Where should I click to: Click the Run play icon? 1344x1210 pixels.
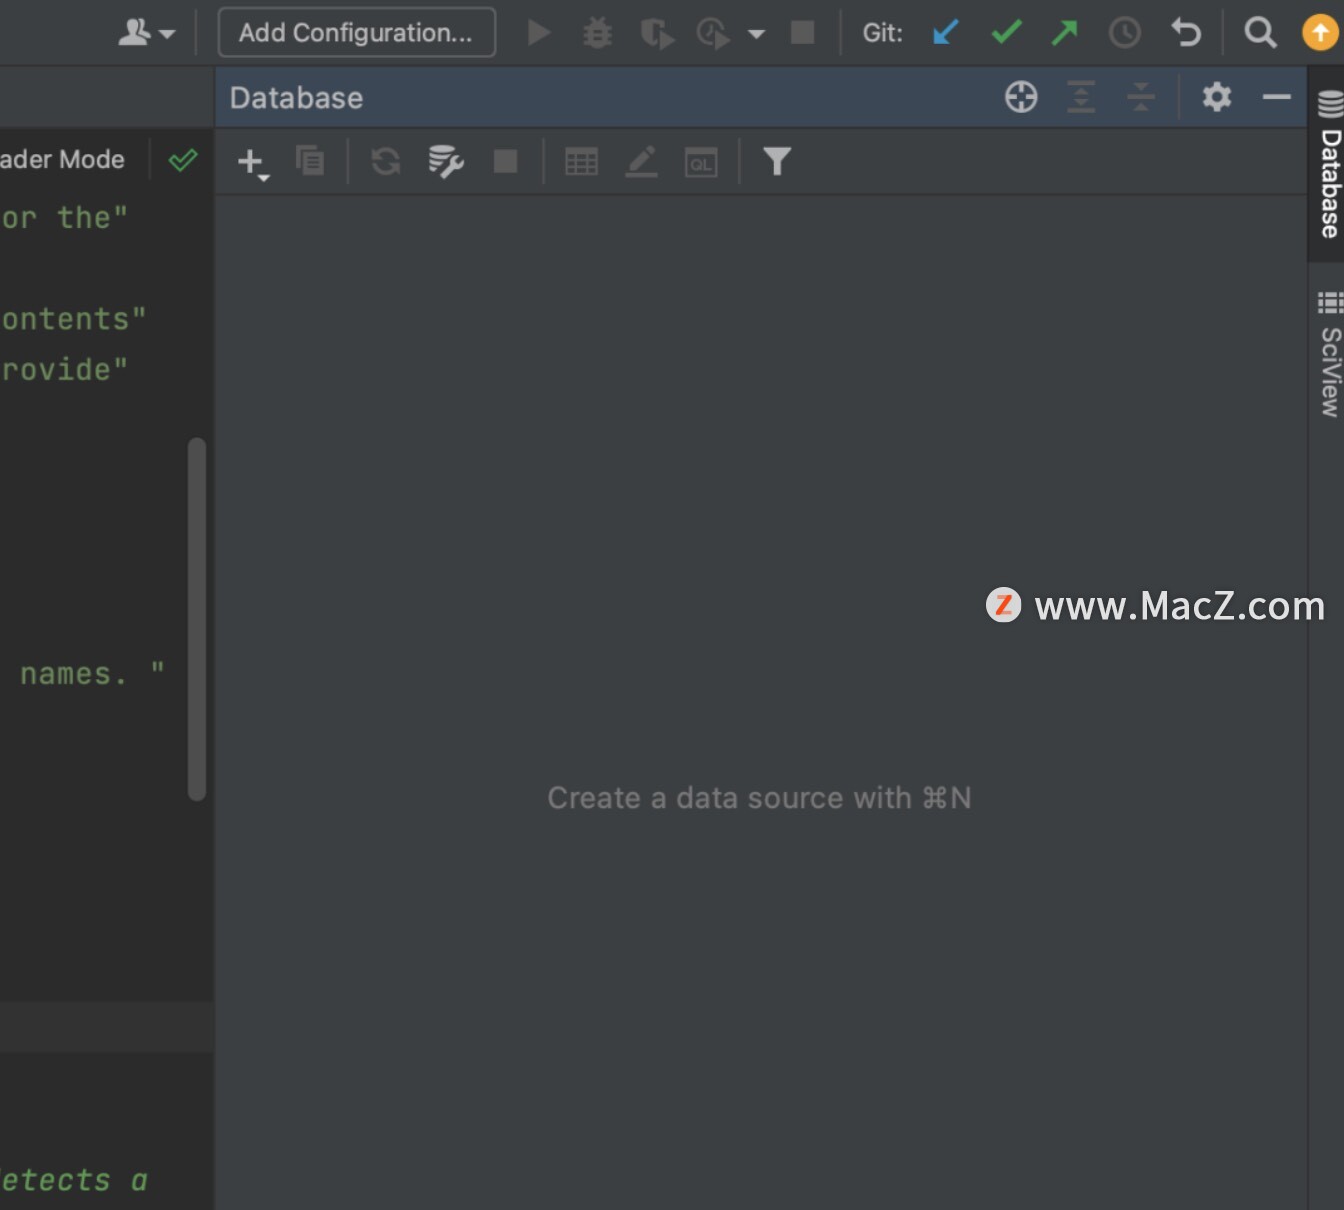point(539,33)
